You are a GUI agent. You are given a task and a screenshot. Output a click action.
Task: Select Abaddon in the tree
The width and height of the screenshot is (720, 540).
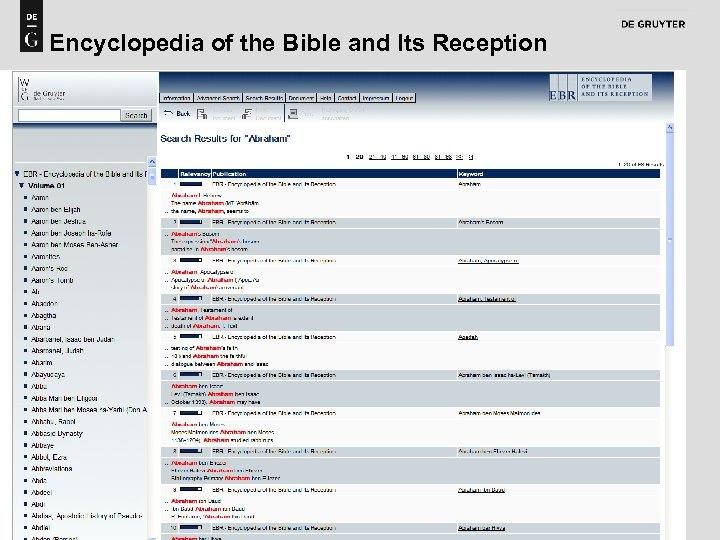click(44, 304)
